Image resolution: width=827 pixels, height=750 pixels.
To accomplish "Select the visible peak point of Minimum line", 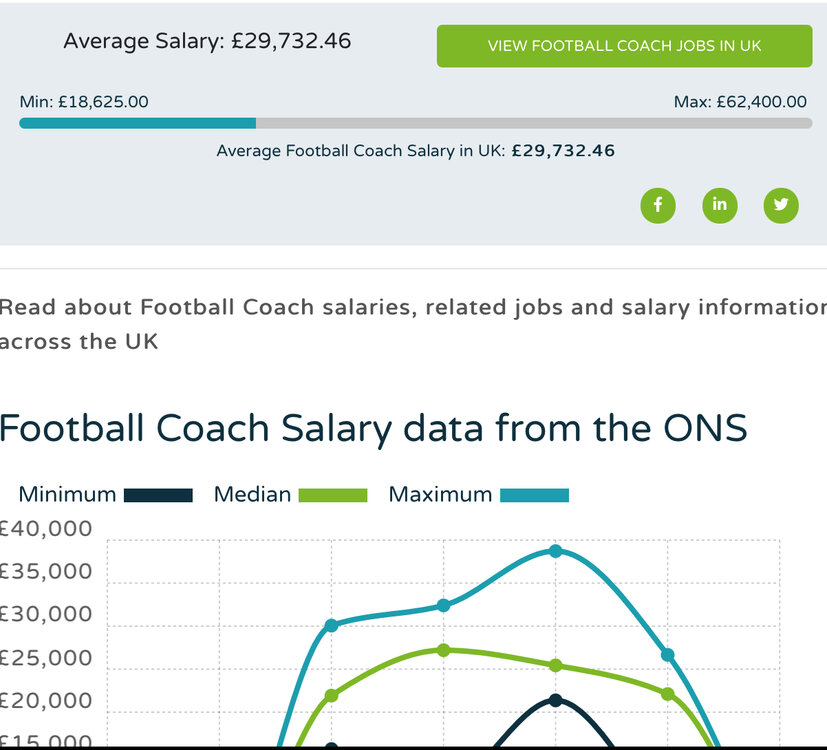I will coord(556,700).
